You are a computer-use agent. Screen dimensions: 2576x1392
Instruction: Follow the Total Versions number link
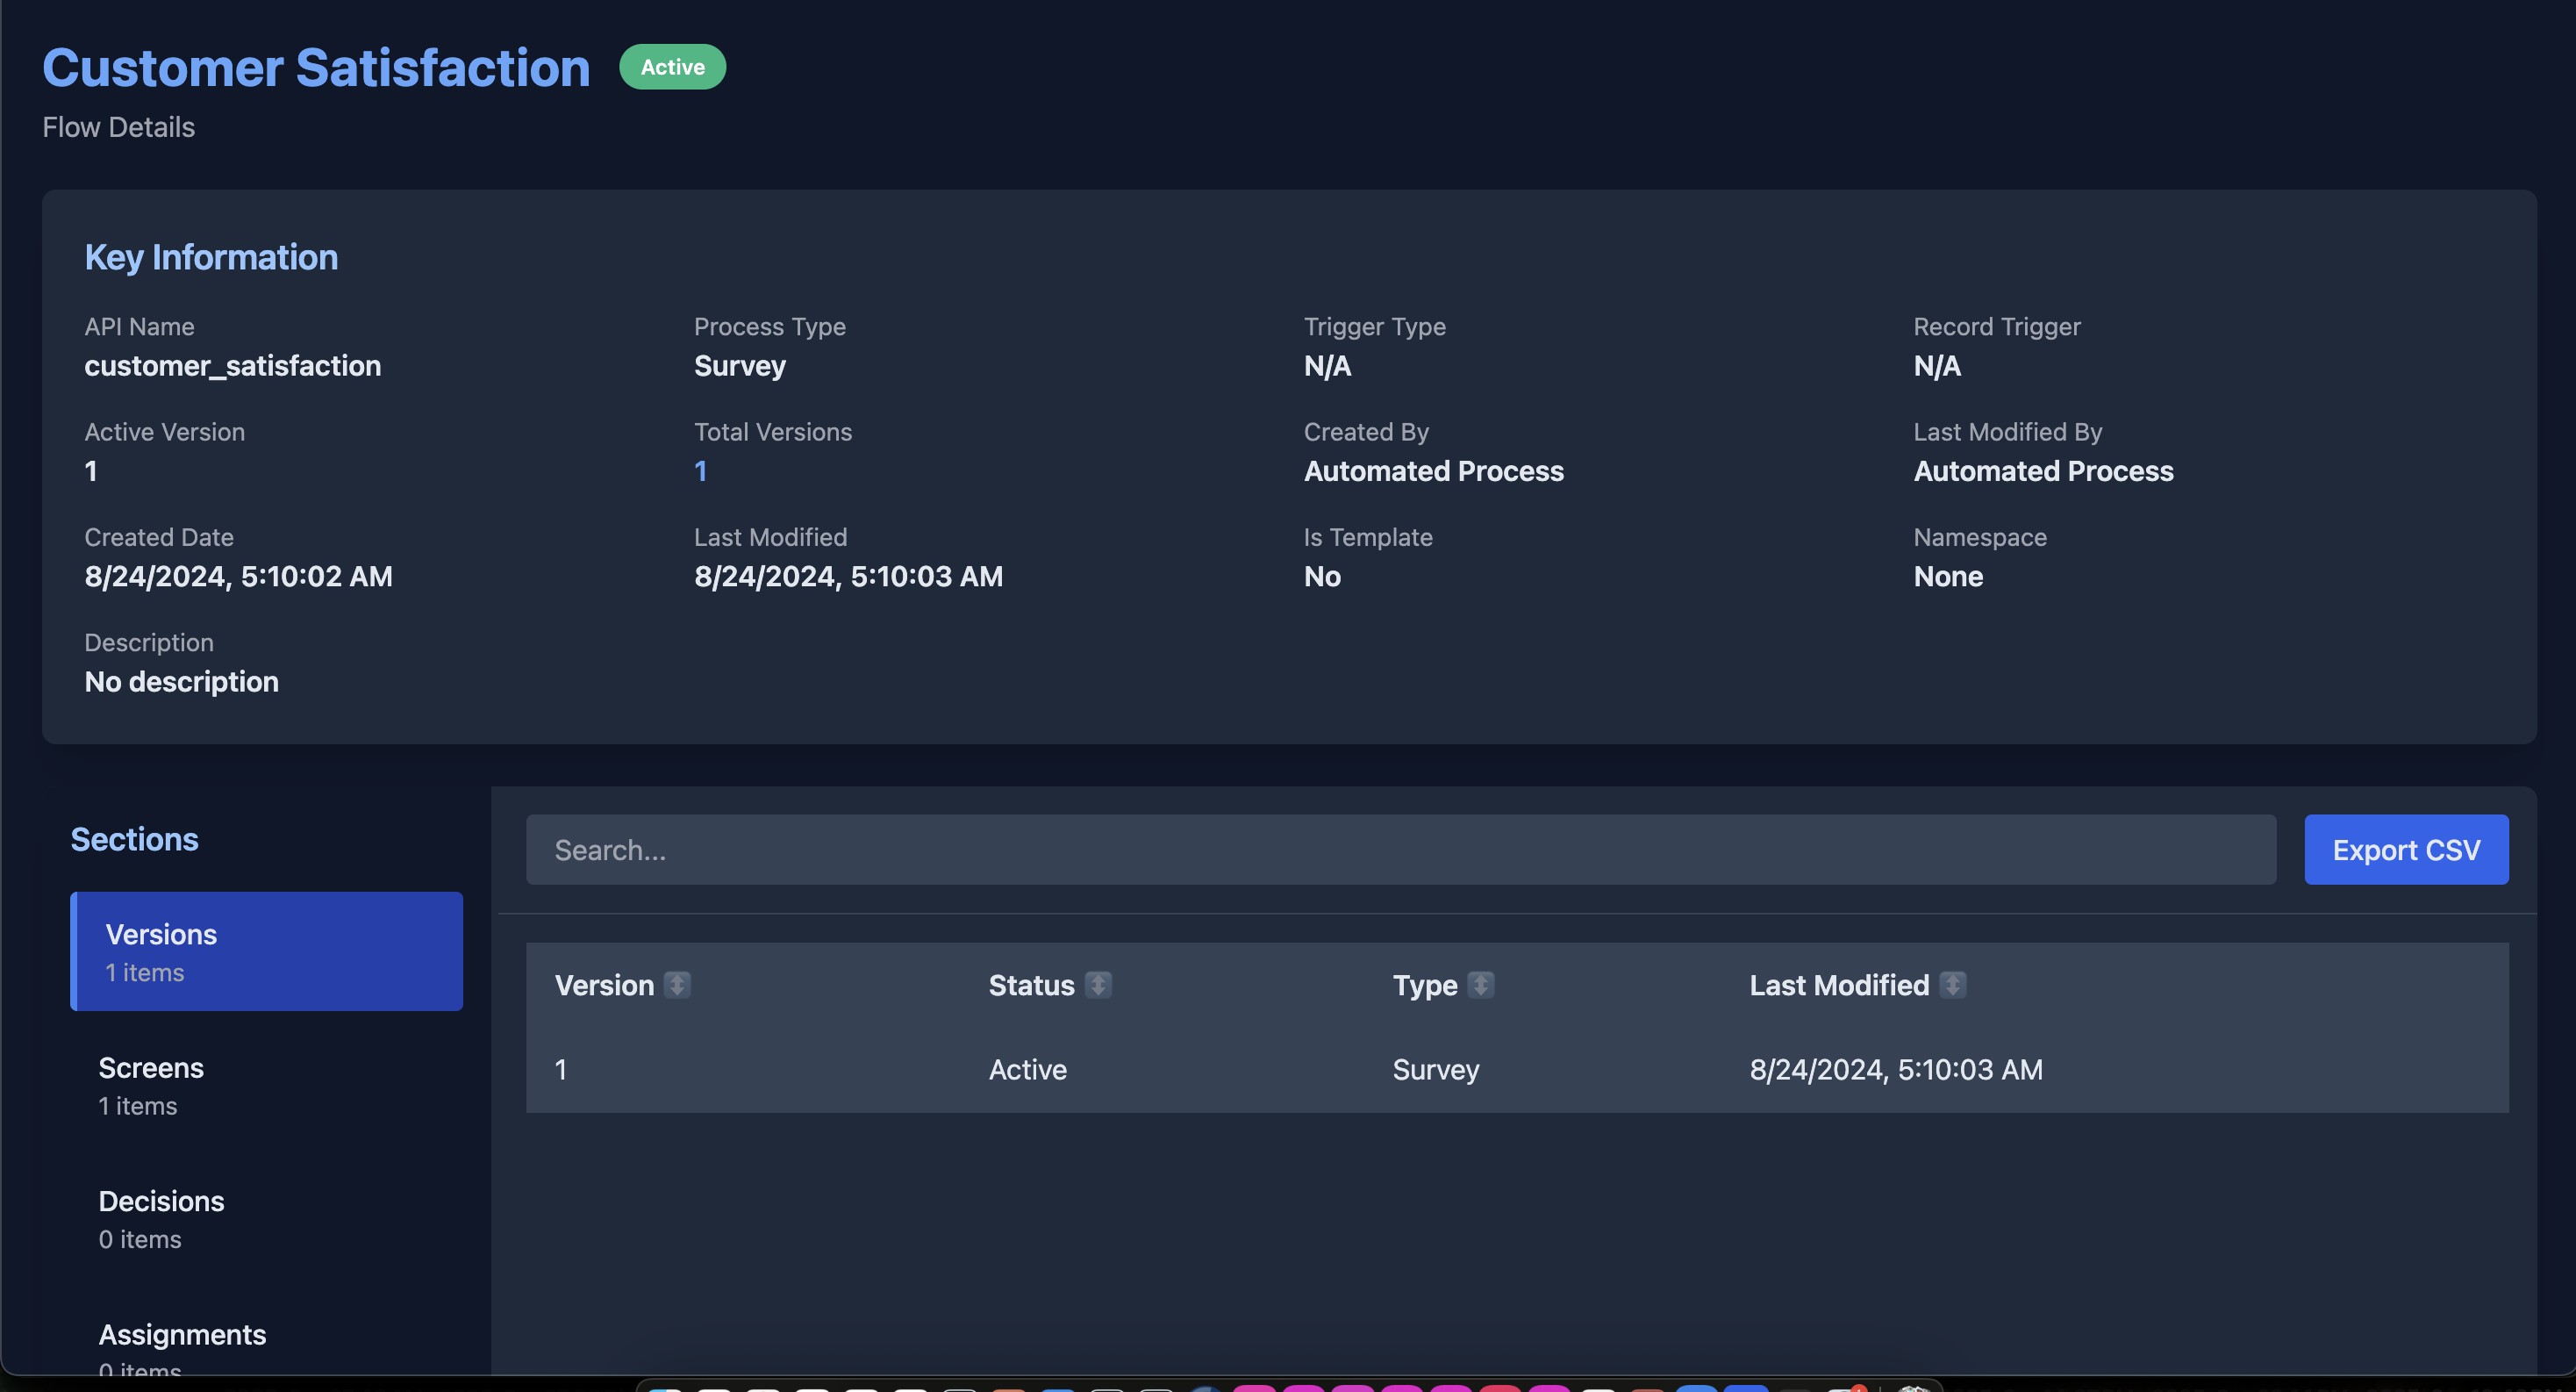(700, 471)
